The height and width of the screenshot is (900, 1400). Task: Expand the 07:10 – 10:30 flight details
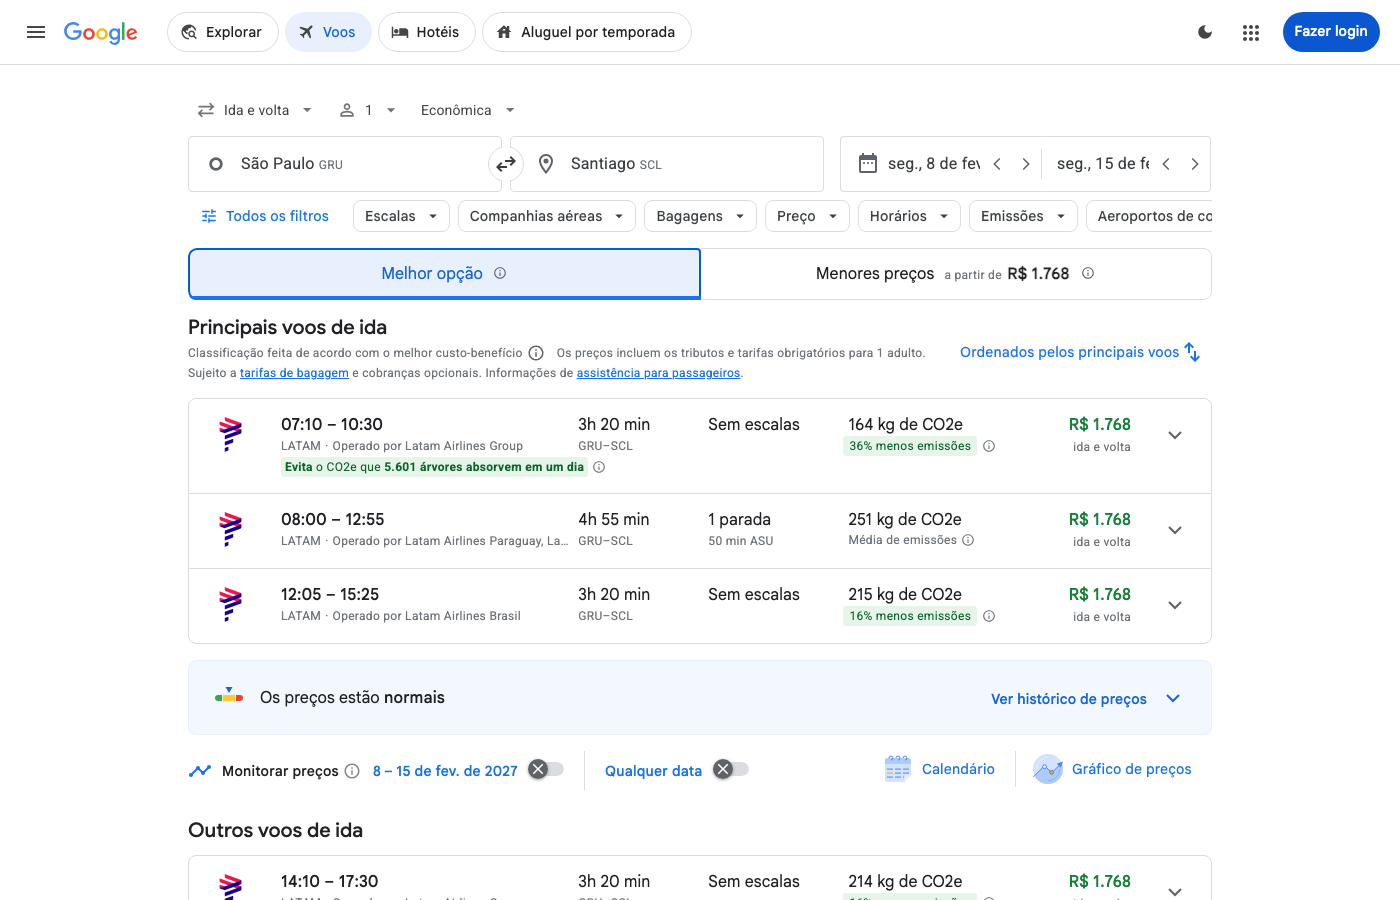pos(1175,435)
